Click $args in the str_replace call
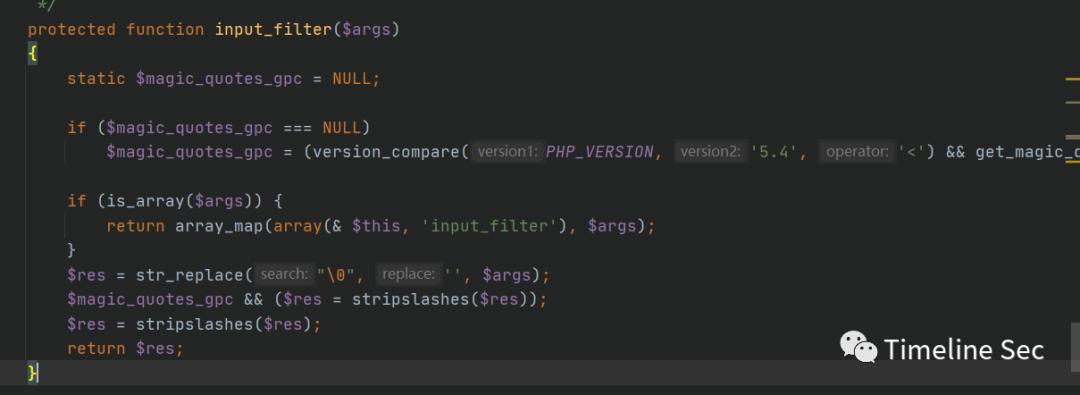Screen dimensions: 1080x395 click(x=507, y=276)
